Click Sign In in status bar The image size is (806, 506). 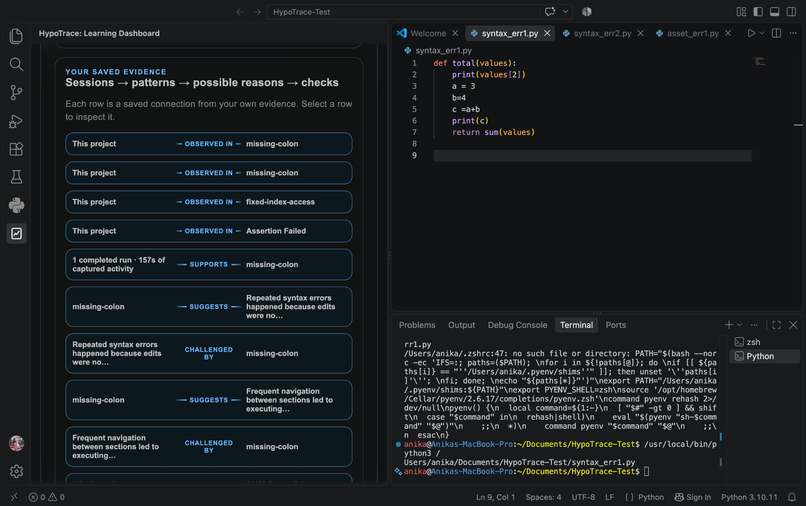coord(692,497)
